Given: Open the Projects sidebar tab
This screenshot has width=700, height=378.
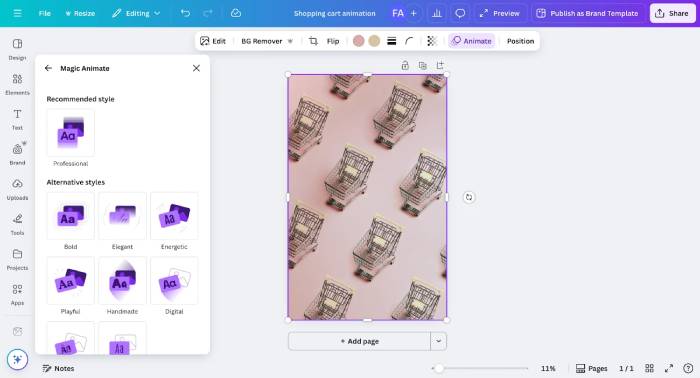Looking at the screenshot, I should point(17,260).
